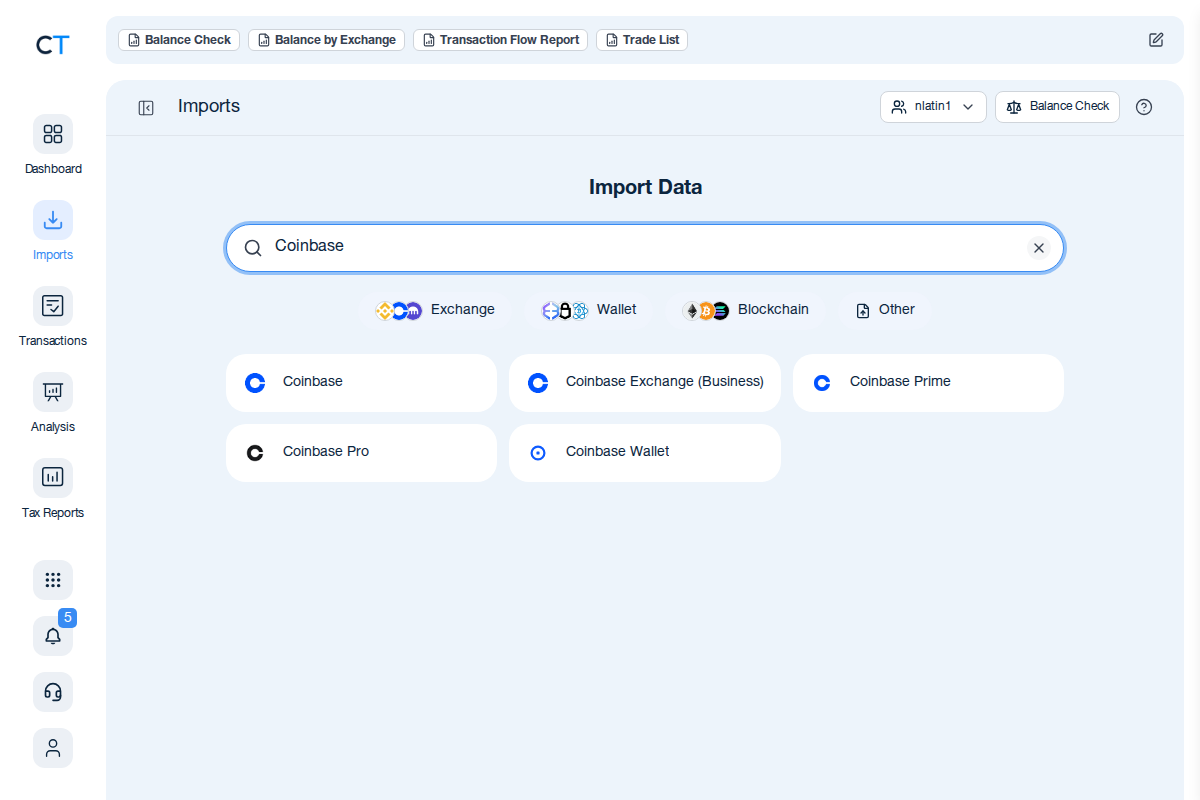Clear the search field with X
Viewport: 1200px width, 800px height.
tap(1039, 248)
